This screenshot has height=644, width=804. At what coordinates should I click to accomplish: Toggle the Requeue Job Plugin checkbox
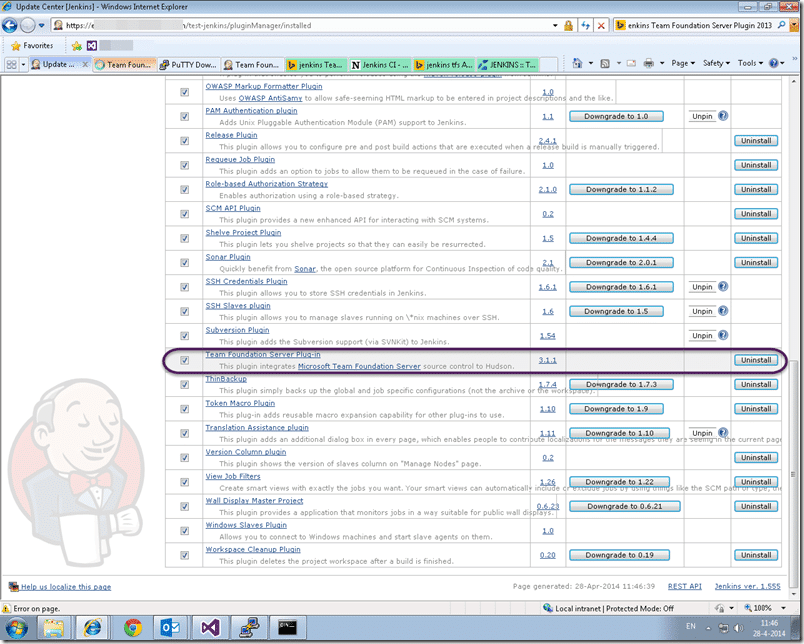click(185, 165)
